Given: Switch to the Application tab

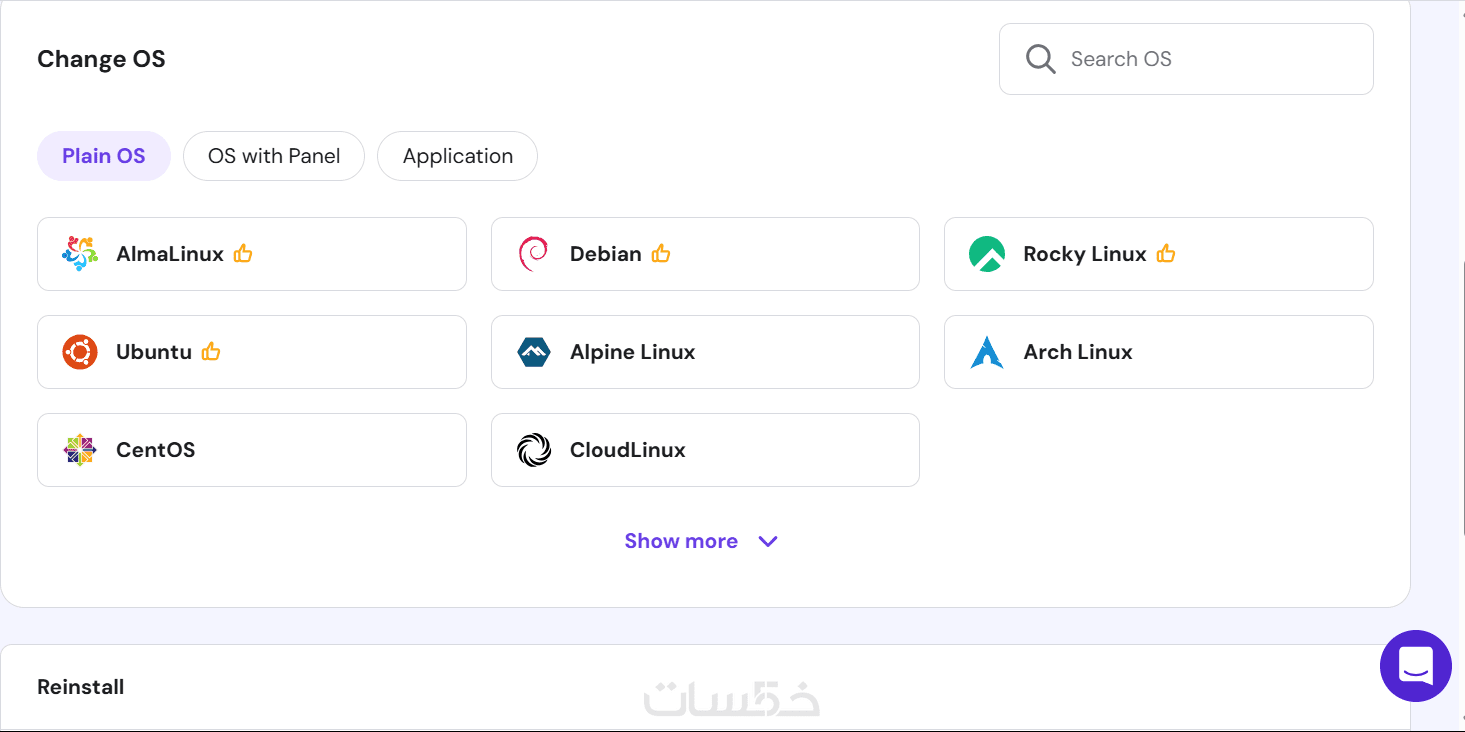Looking at the screenshot, I should (458, 156).
